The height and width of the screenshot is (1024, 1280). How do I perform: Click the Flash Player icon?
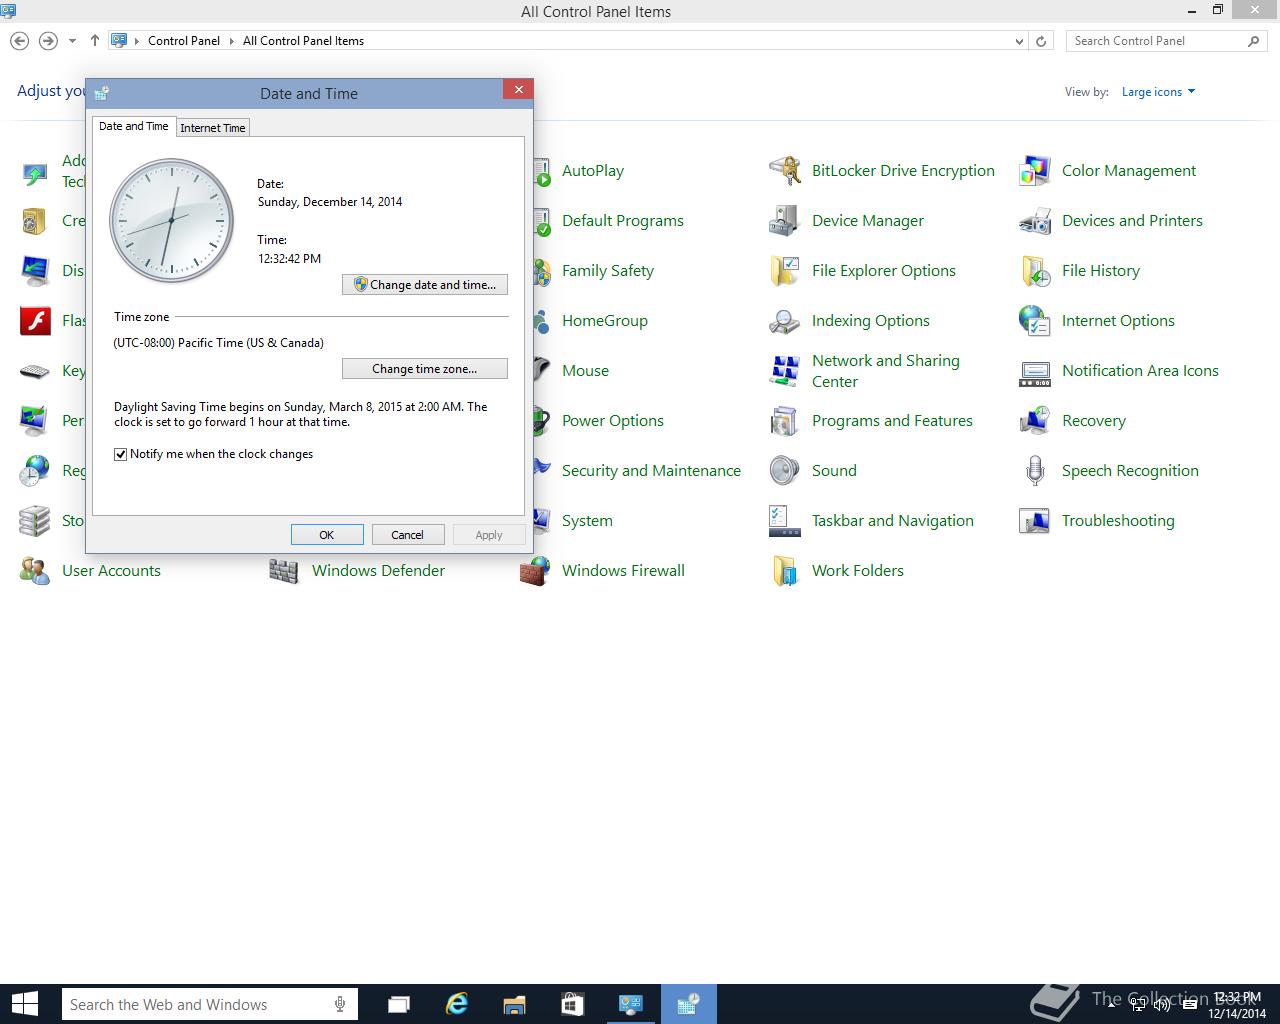[35, 321]
